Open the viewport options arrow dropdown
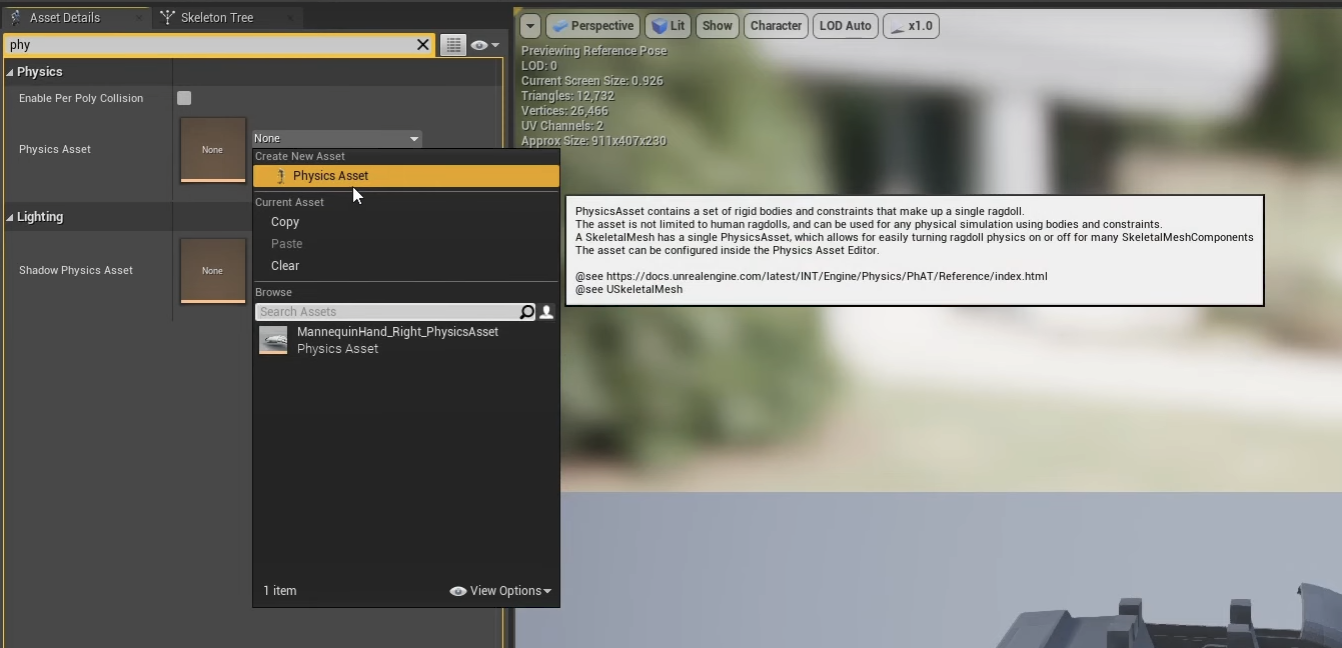The width and height of the screenshot is (1342, 648). (531, 26)
